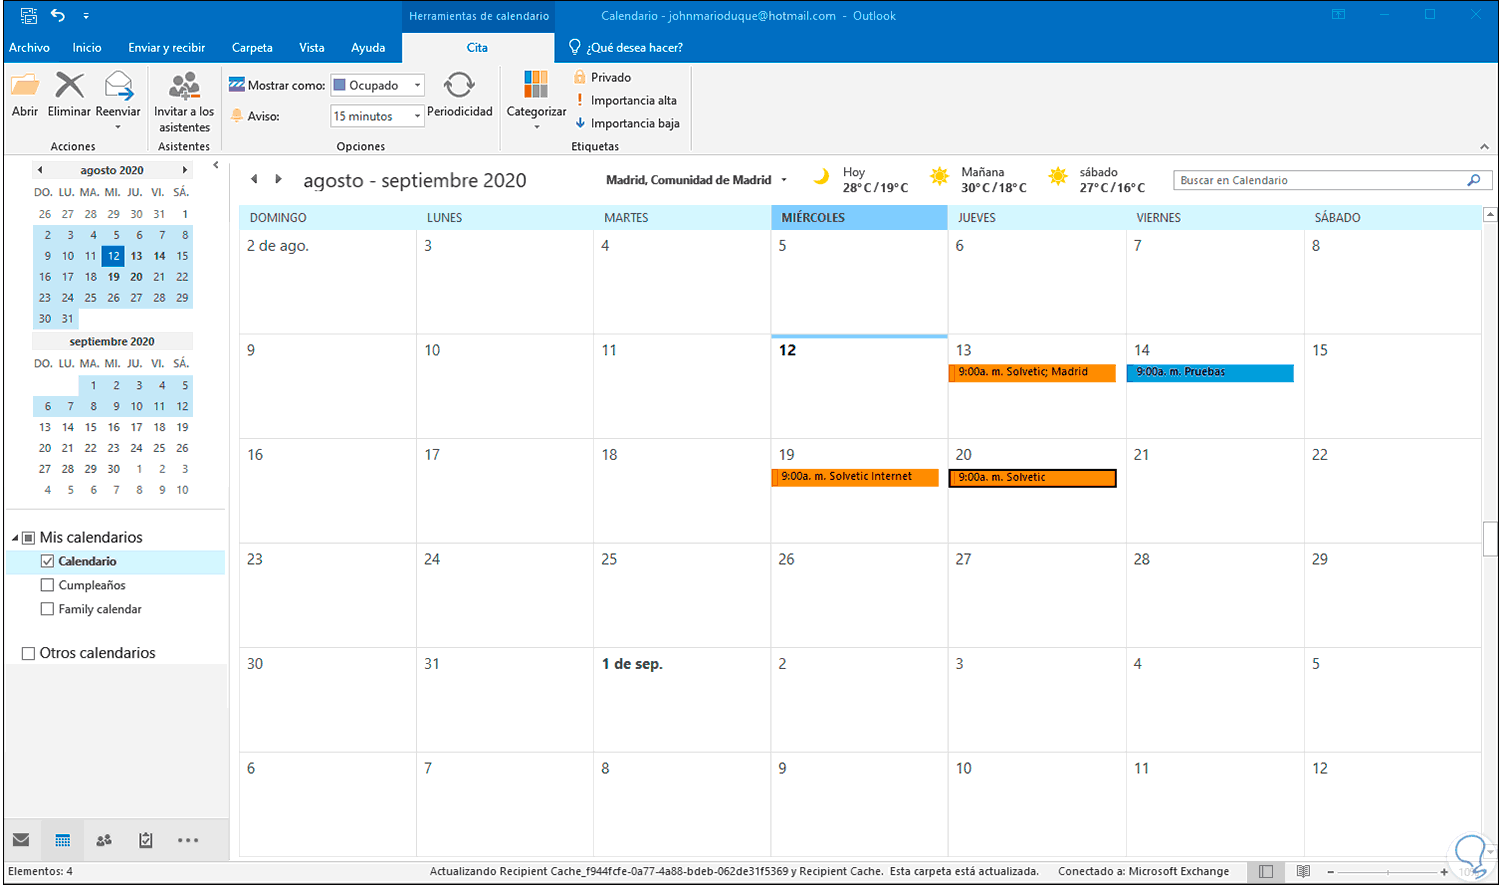This screenshot has height=885, width=1503.
Task: Open People using the contacts icon
Action: [x=104, y=840]
